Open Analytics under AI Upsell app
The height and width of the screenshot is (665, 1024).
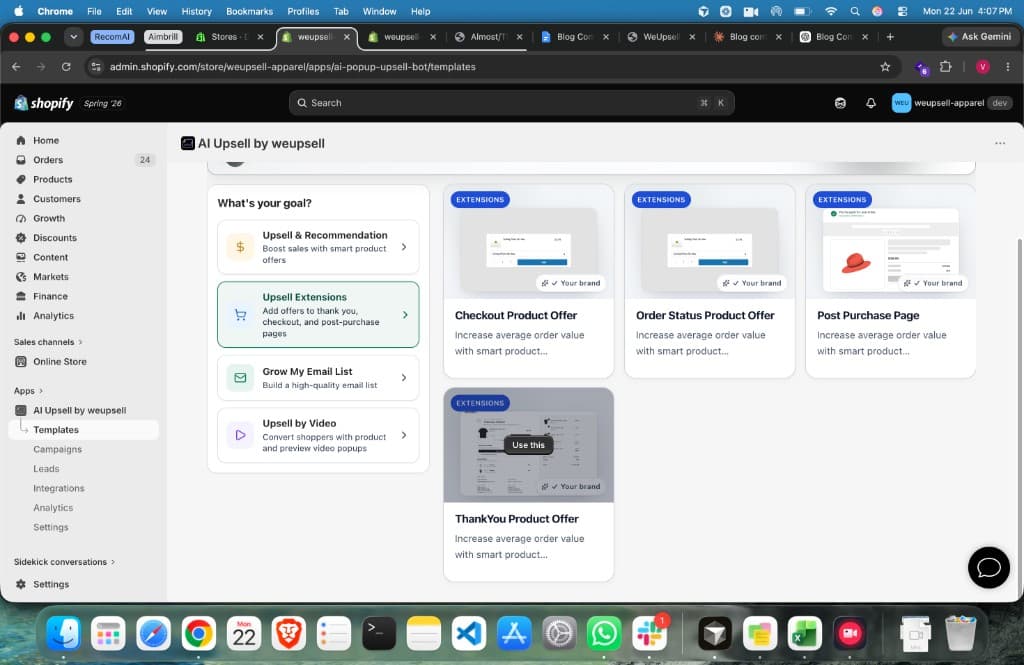click(x=53, y=508)
